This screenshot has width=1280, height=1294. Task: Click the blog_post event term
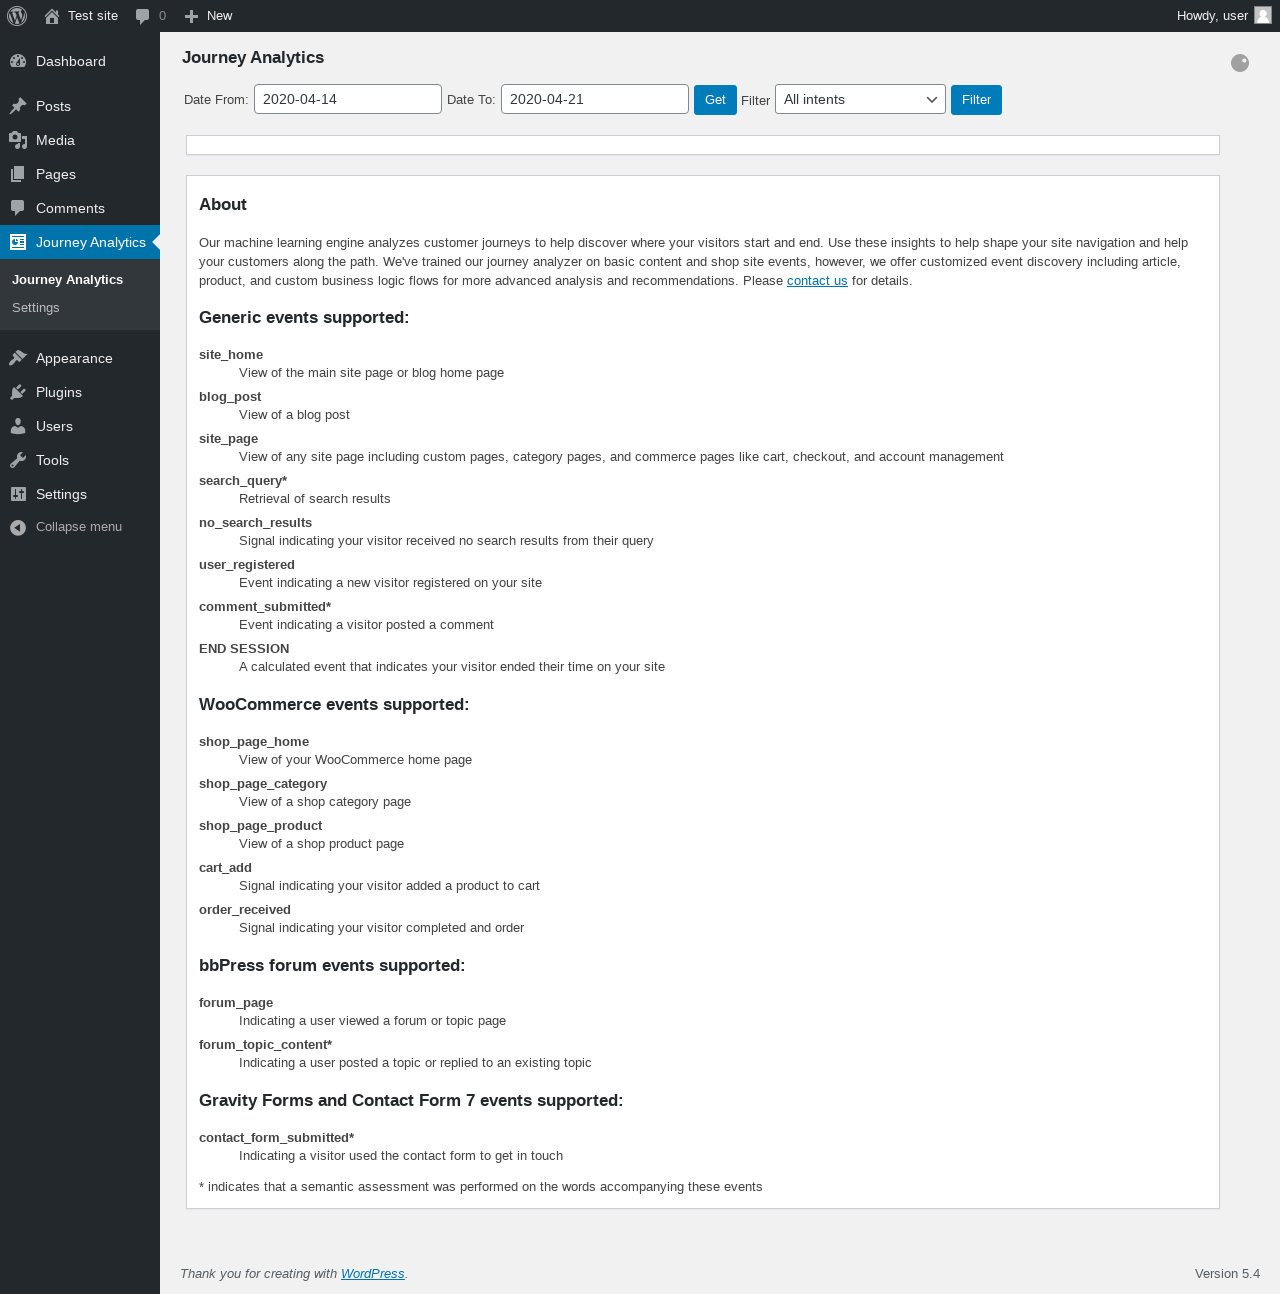230,397
